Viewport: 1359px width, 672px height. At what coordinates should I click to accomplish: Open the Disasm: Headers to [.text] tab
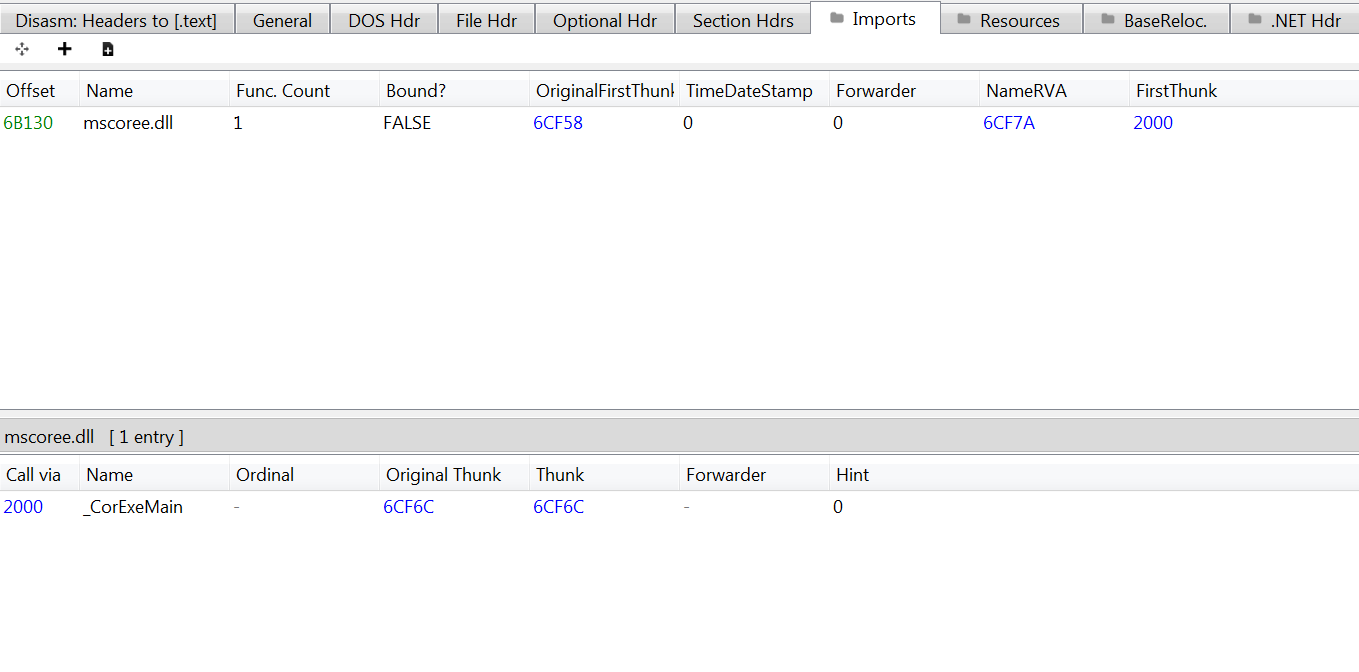click(x=116, y=20)
